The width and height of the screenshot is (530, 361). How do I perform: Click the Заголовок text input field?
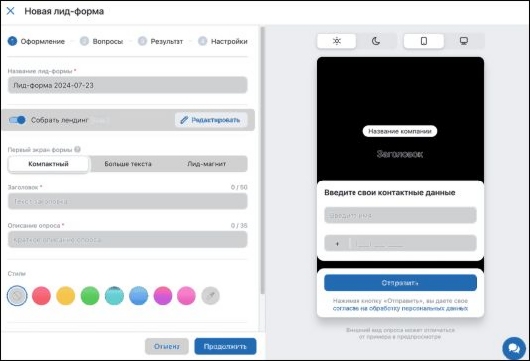pos(128,201)
